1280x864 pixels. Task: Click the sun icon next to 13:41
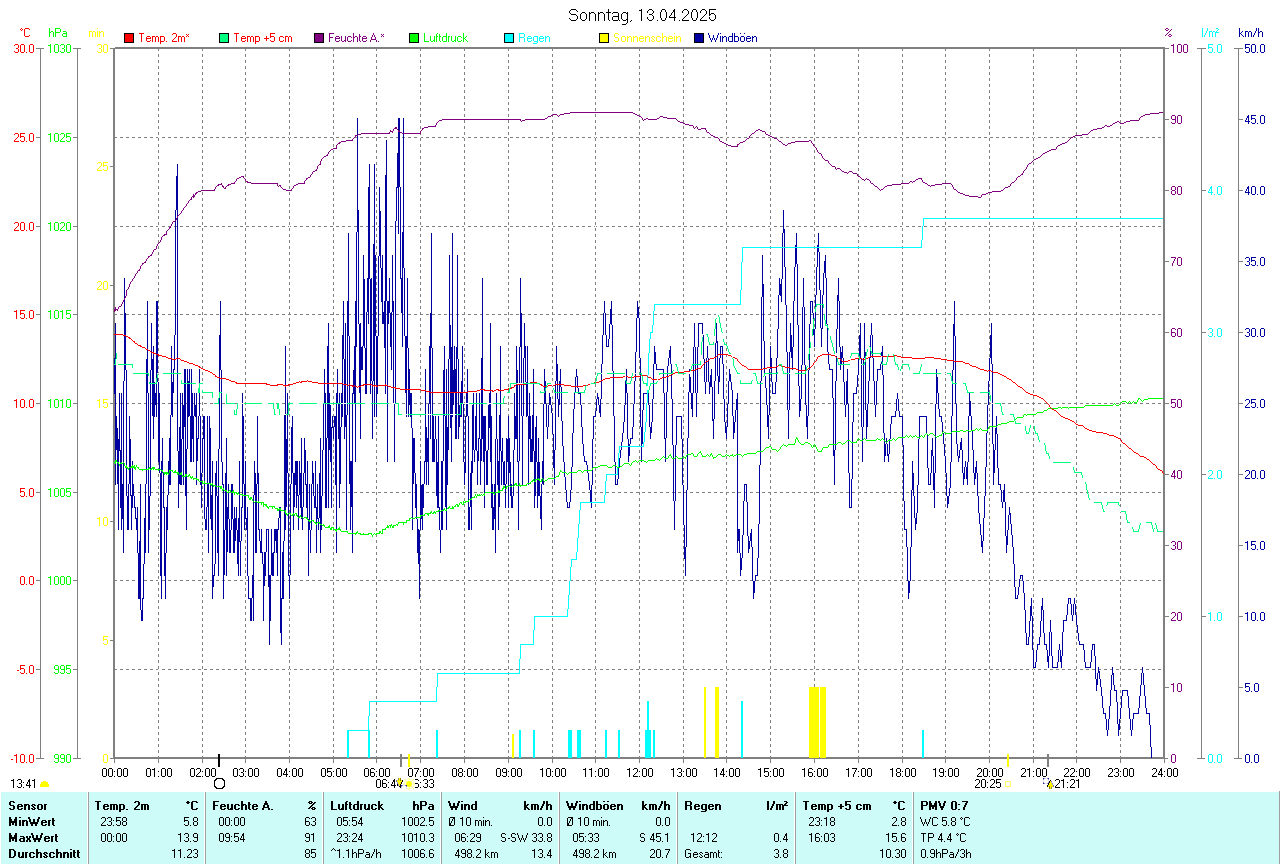(x=45, y=784)
